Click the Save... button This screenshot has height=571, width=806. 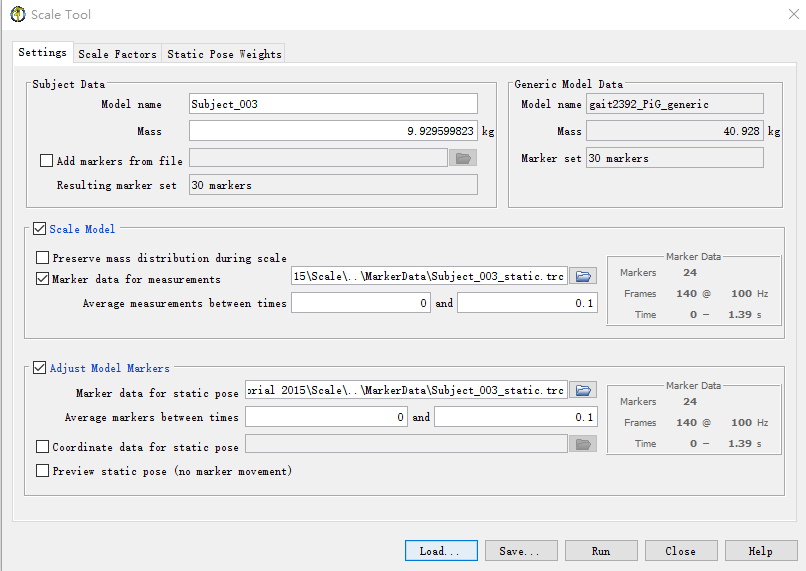[x=521, y=551]
